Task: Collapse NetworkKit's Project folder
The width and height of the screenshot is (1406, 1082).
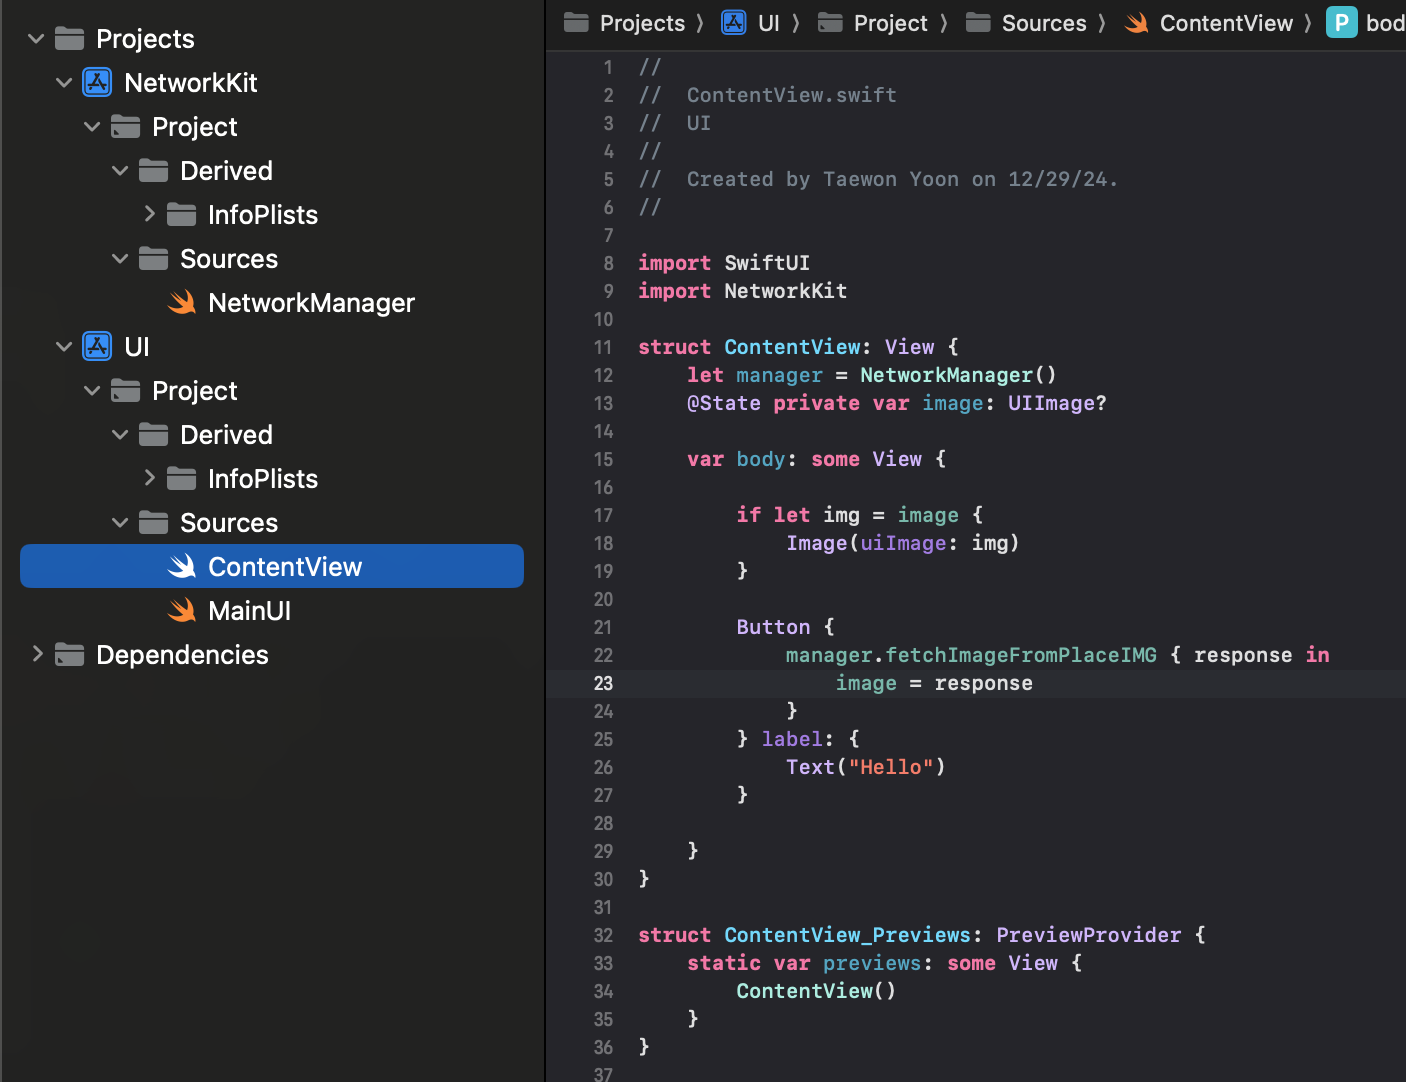Action: pyautogui.click(x=92, y=127)
